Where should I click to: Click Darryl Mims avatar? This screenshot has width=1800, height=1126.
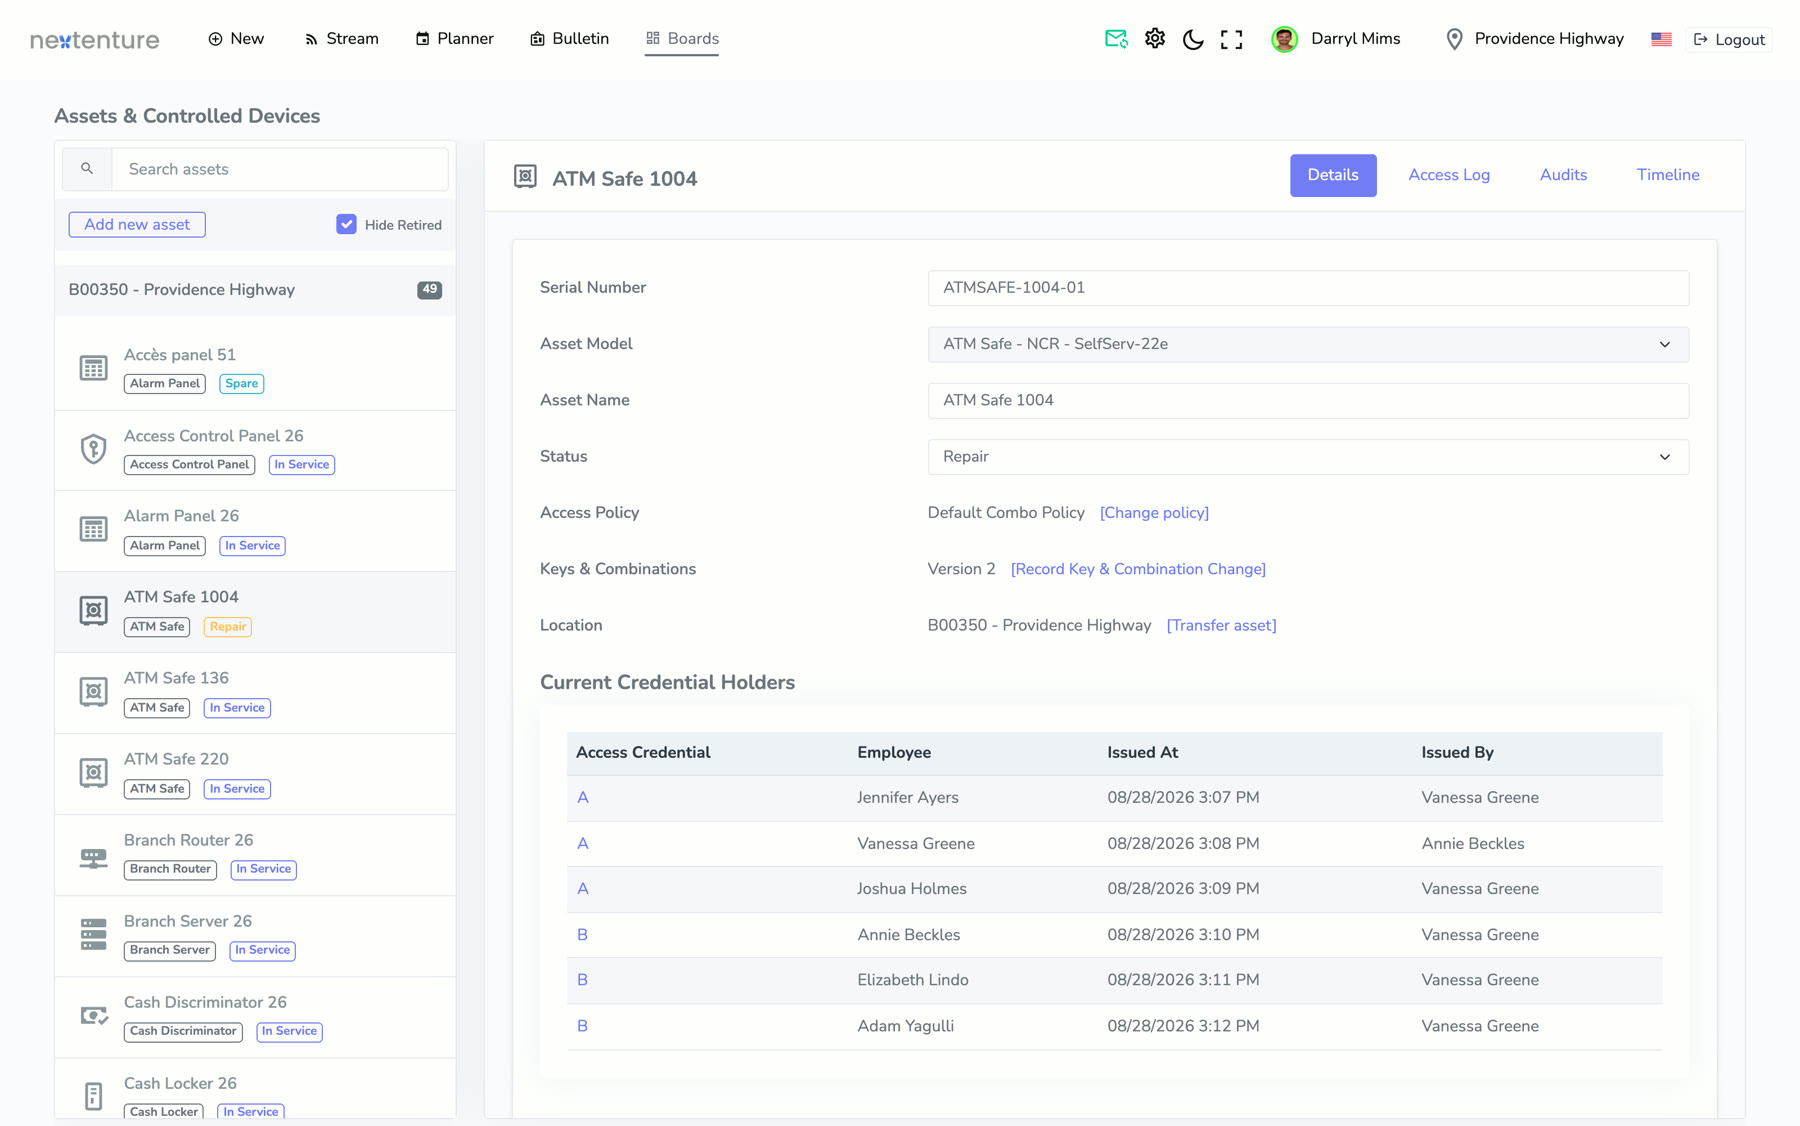click(1285, 39)
